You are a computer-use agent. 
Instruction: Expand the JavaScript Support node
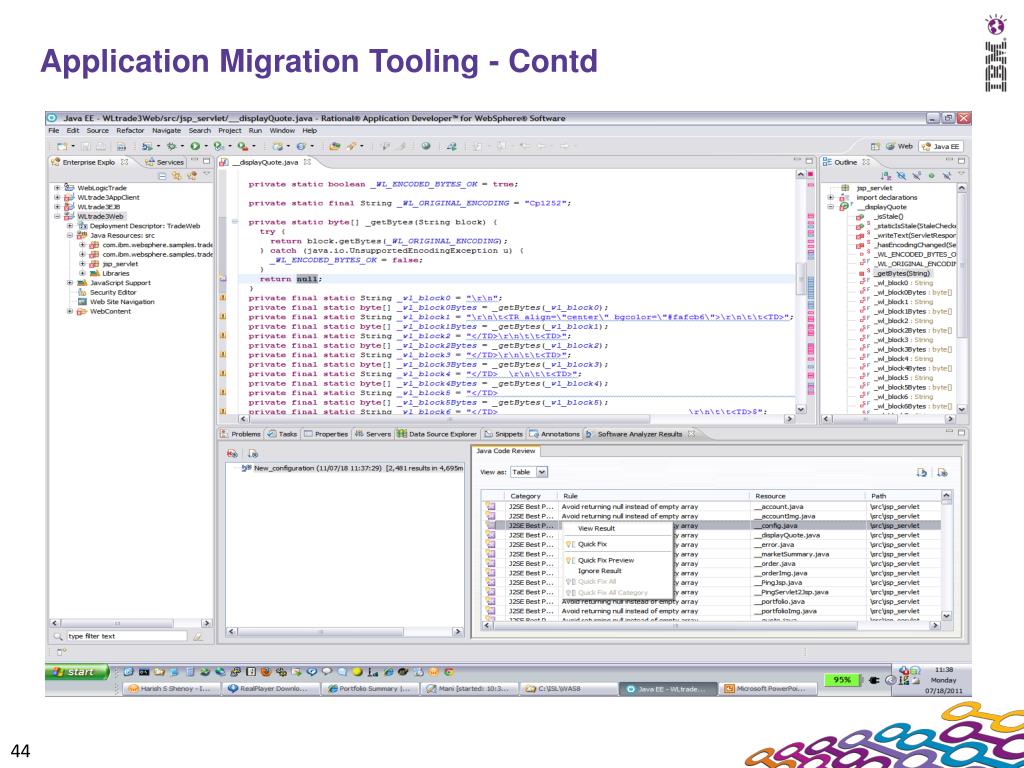pos(70,283)
